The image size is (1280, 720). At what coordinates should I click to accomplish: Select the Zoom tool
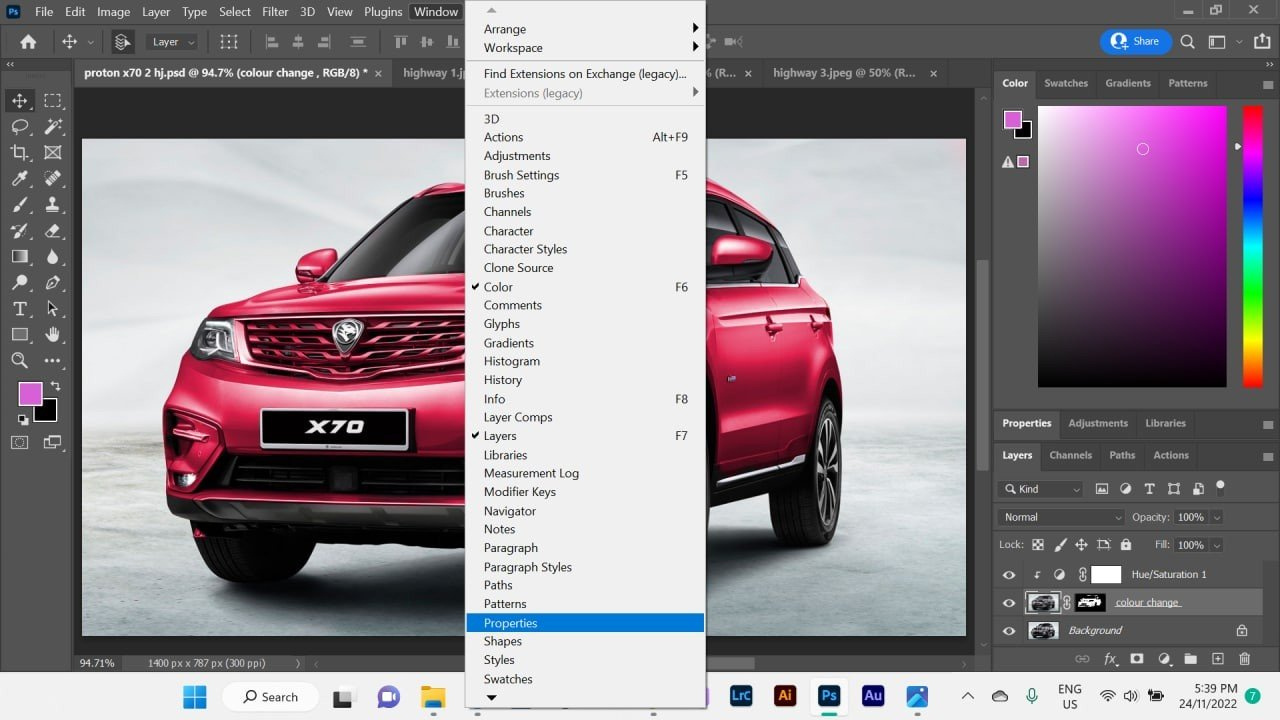click(19, 360)
